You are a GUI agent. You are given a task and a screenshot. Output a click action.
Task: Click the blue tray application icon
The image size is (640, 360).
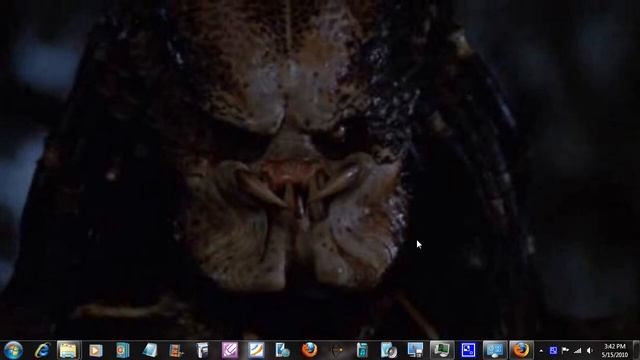(x=553, y=350)
